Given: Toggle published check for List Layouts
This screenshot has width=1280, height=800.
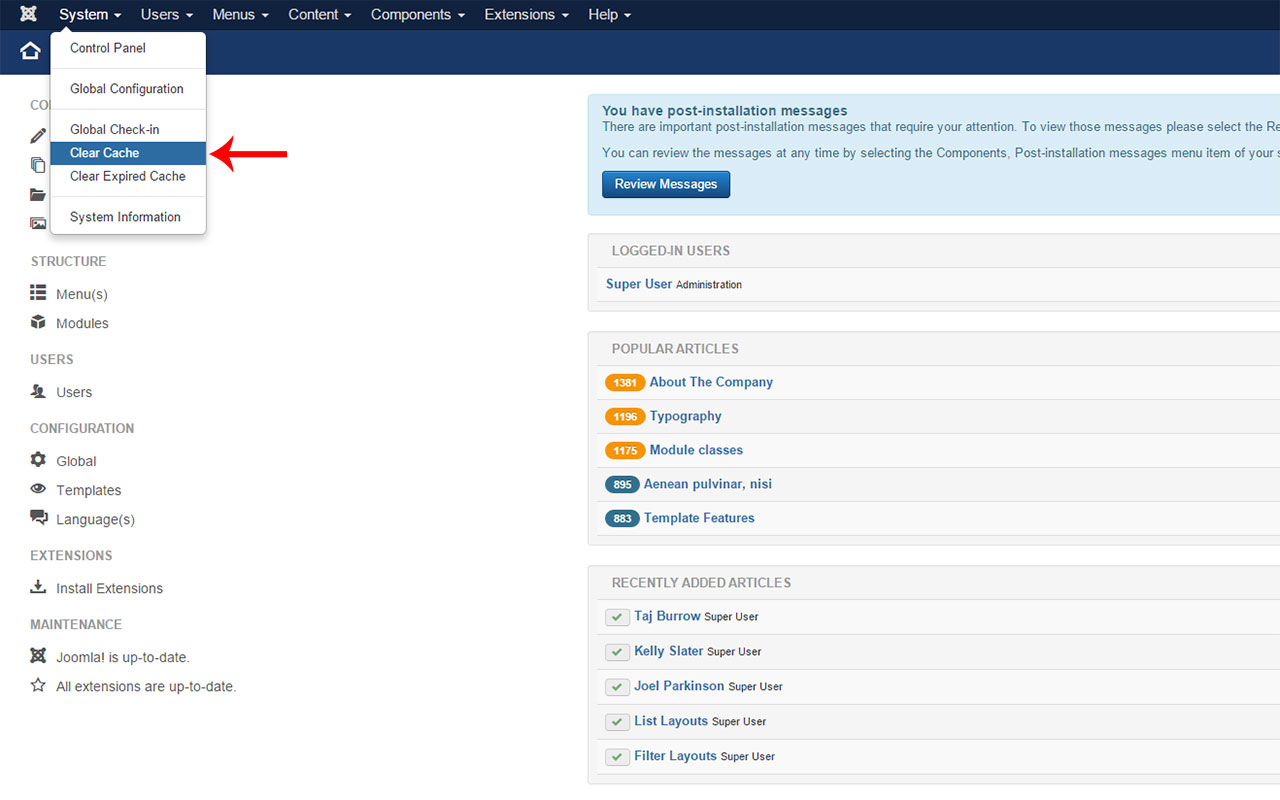Looking at the screenshot, I should 617,722.
